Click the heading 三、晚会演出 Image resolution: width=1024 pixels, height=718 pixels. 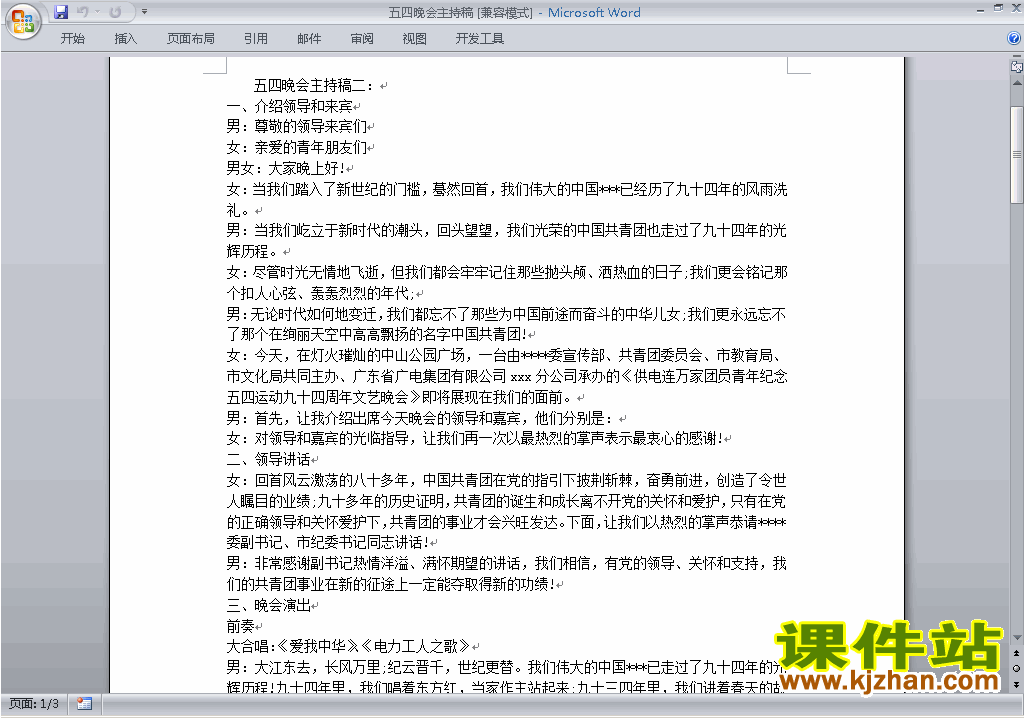click(268, 605)
